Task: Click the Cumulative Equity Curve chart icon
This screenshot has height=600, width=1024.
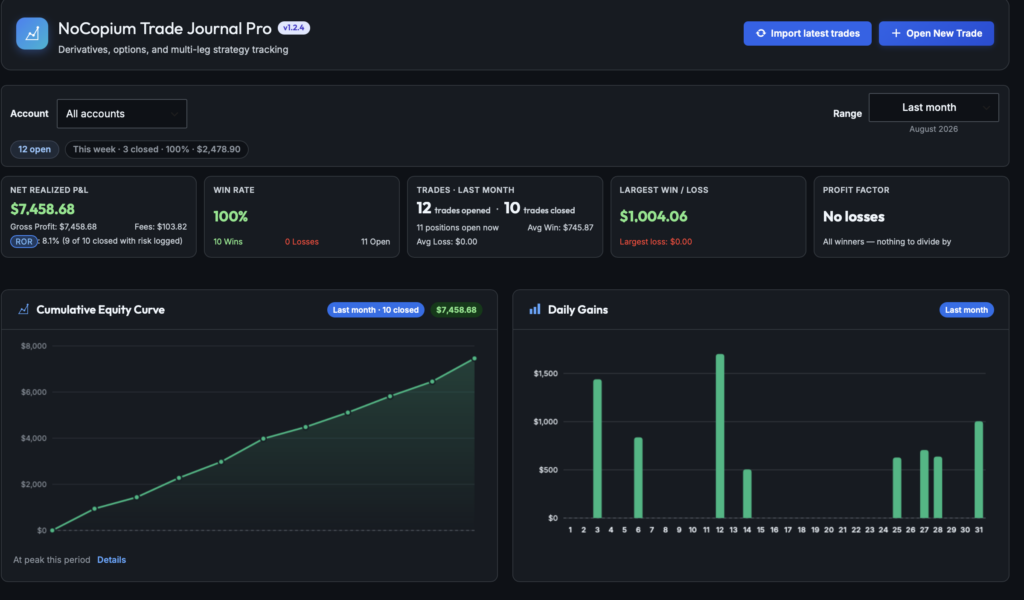Action: [x=24, y=309]
